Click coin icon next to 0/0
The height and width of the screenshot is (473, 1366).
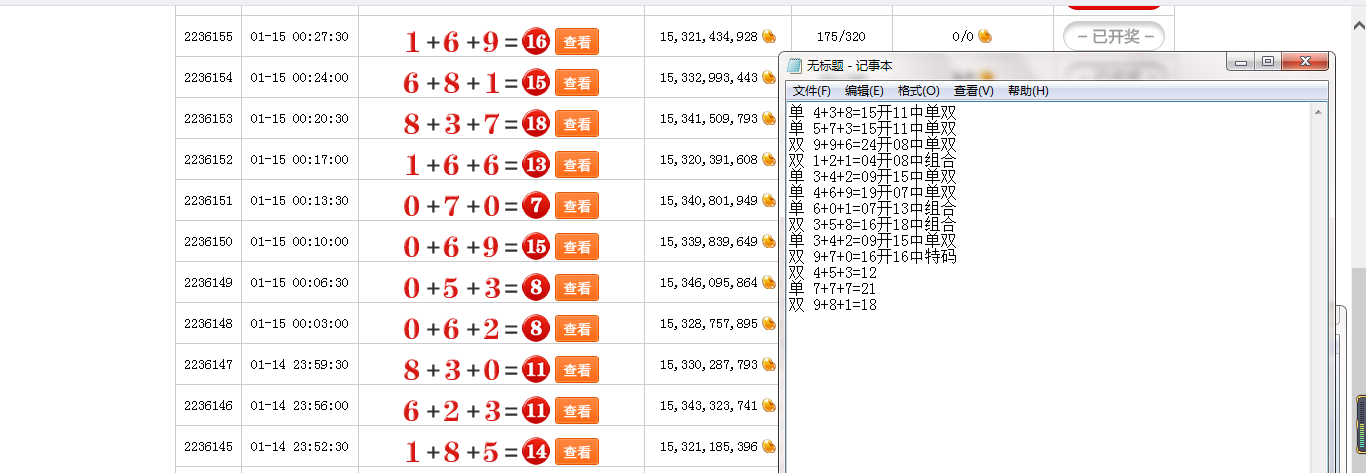point(985,36)
